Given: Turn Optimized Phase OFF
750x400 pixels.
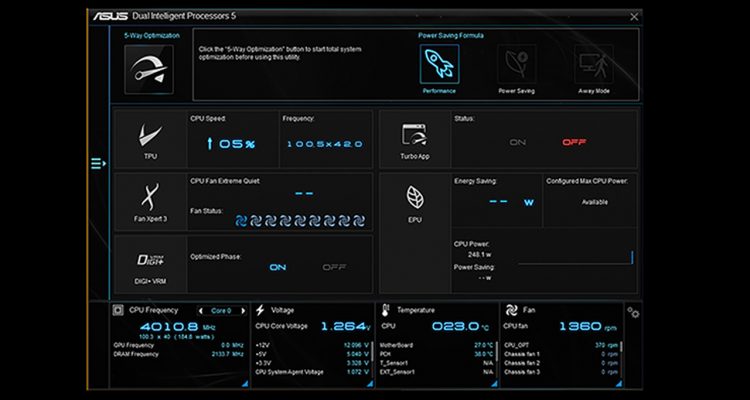Looking at the screenshot, I should [334, 267].
